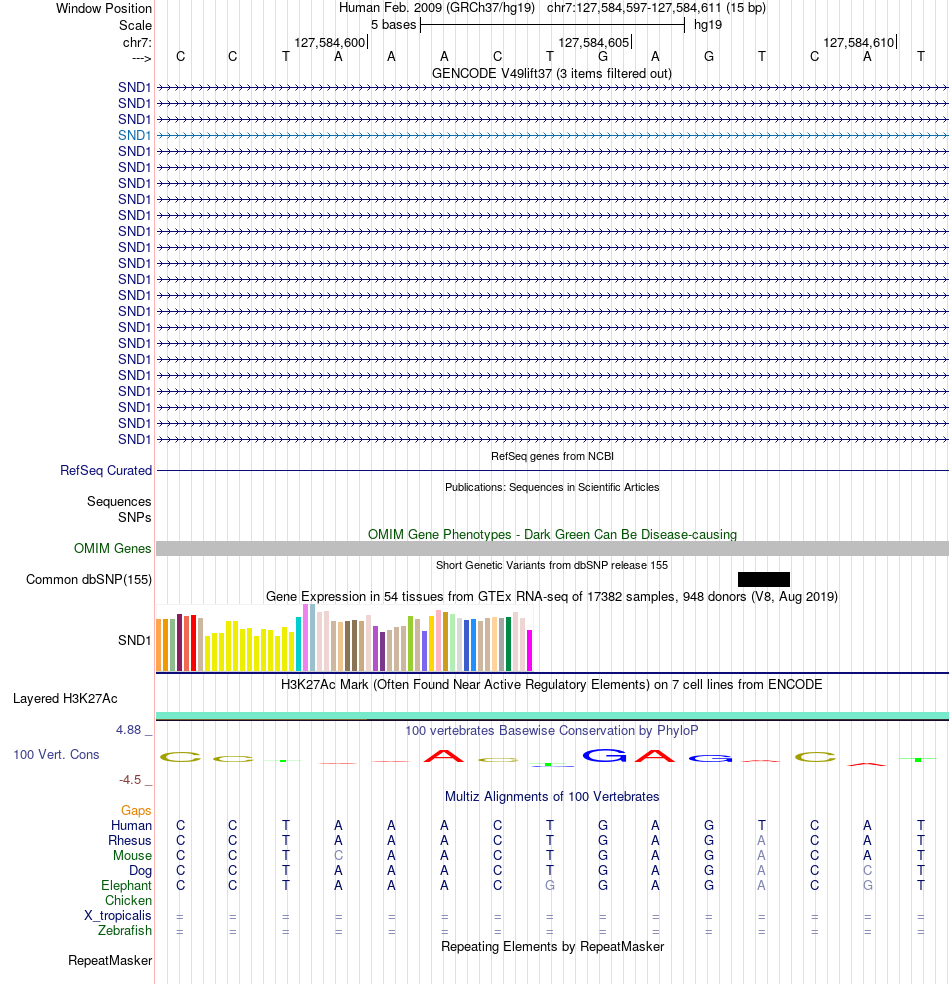Click the faded C base in Mouse row
Image resolution: width=950 pixels, height=984 pixels.
coord(338,855)
